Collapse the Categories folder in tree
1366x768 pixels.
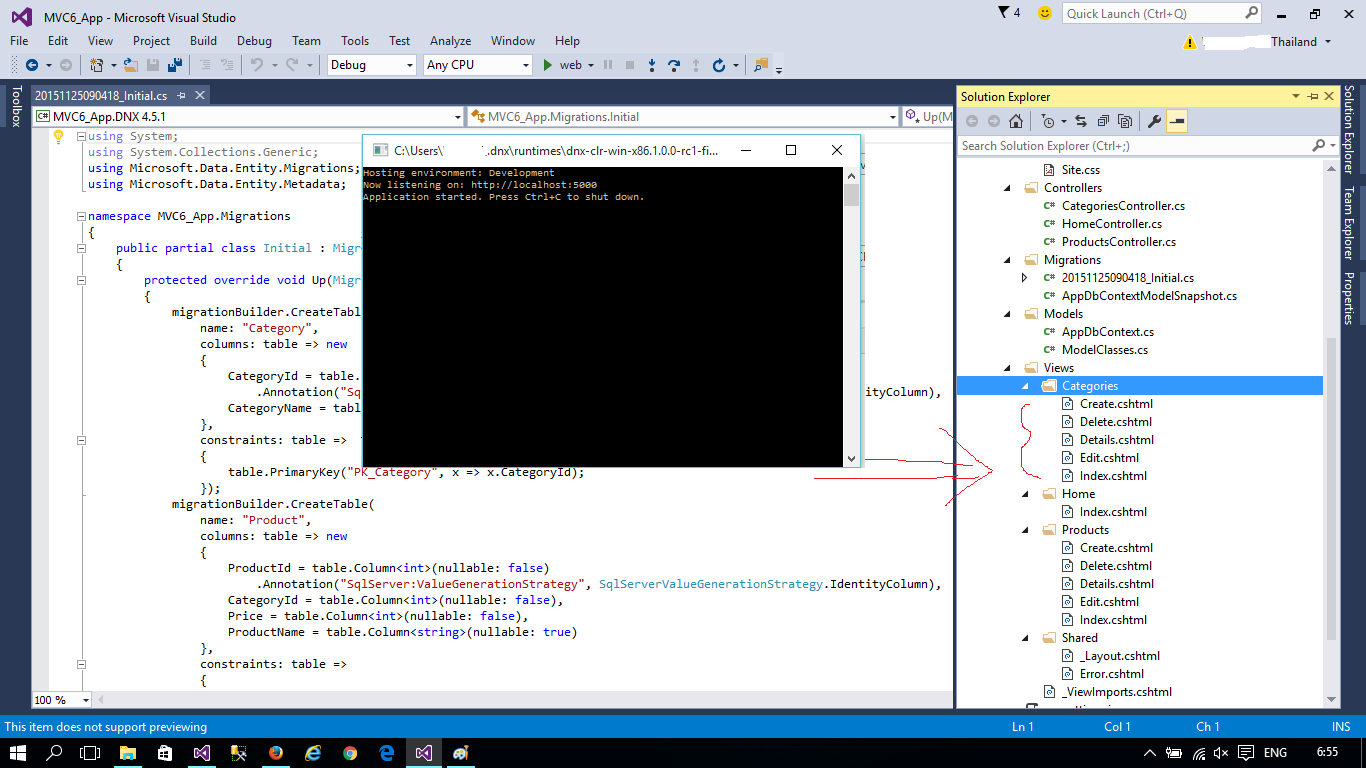coord(1024,386)
